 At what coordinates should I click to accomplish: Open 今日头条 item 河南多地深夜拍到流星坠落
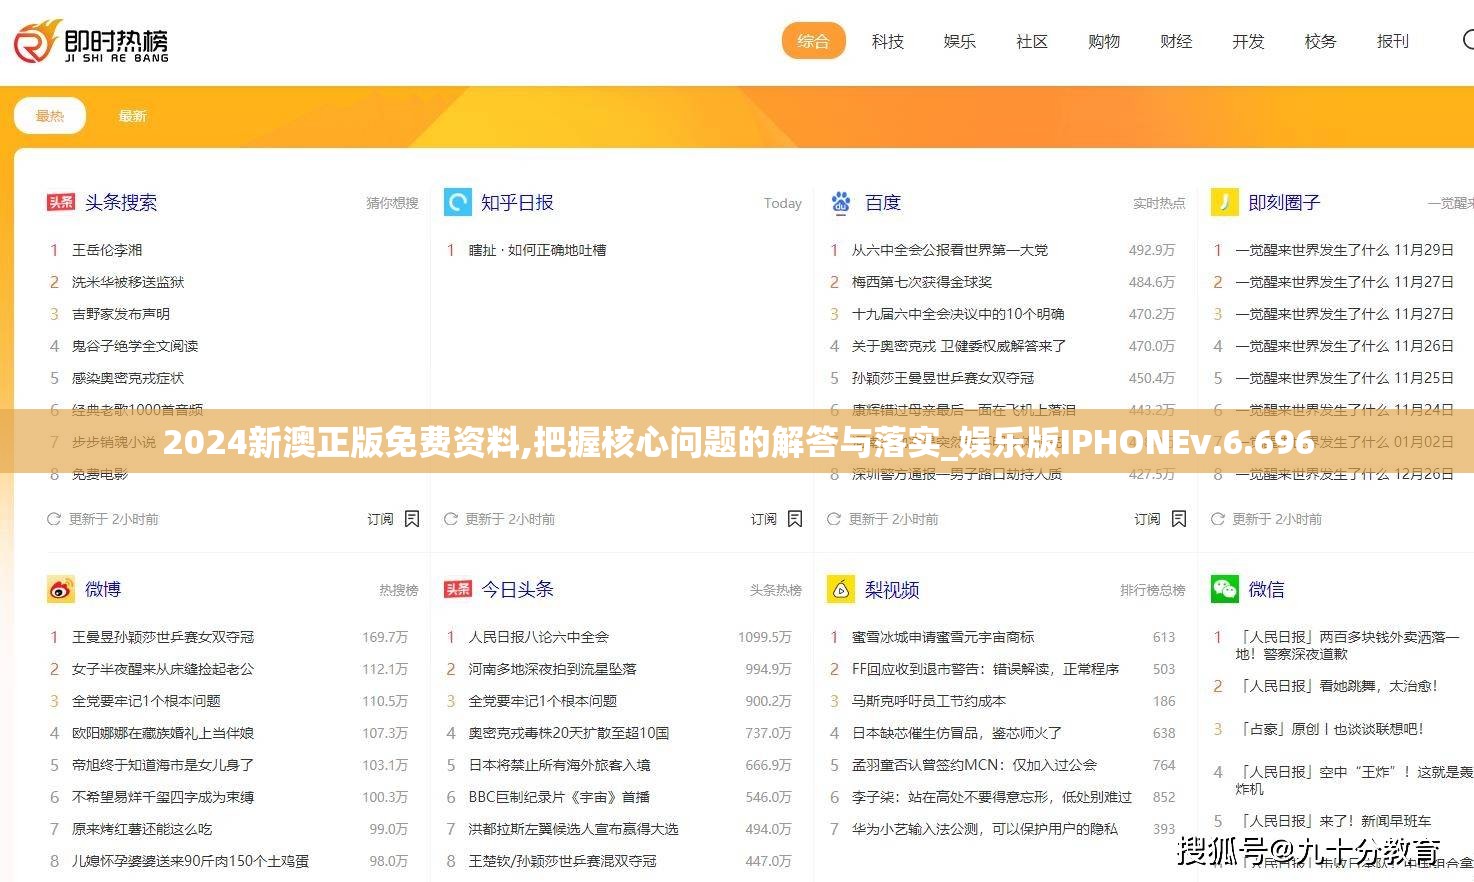pyautogui.click(x=552, y=669)
